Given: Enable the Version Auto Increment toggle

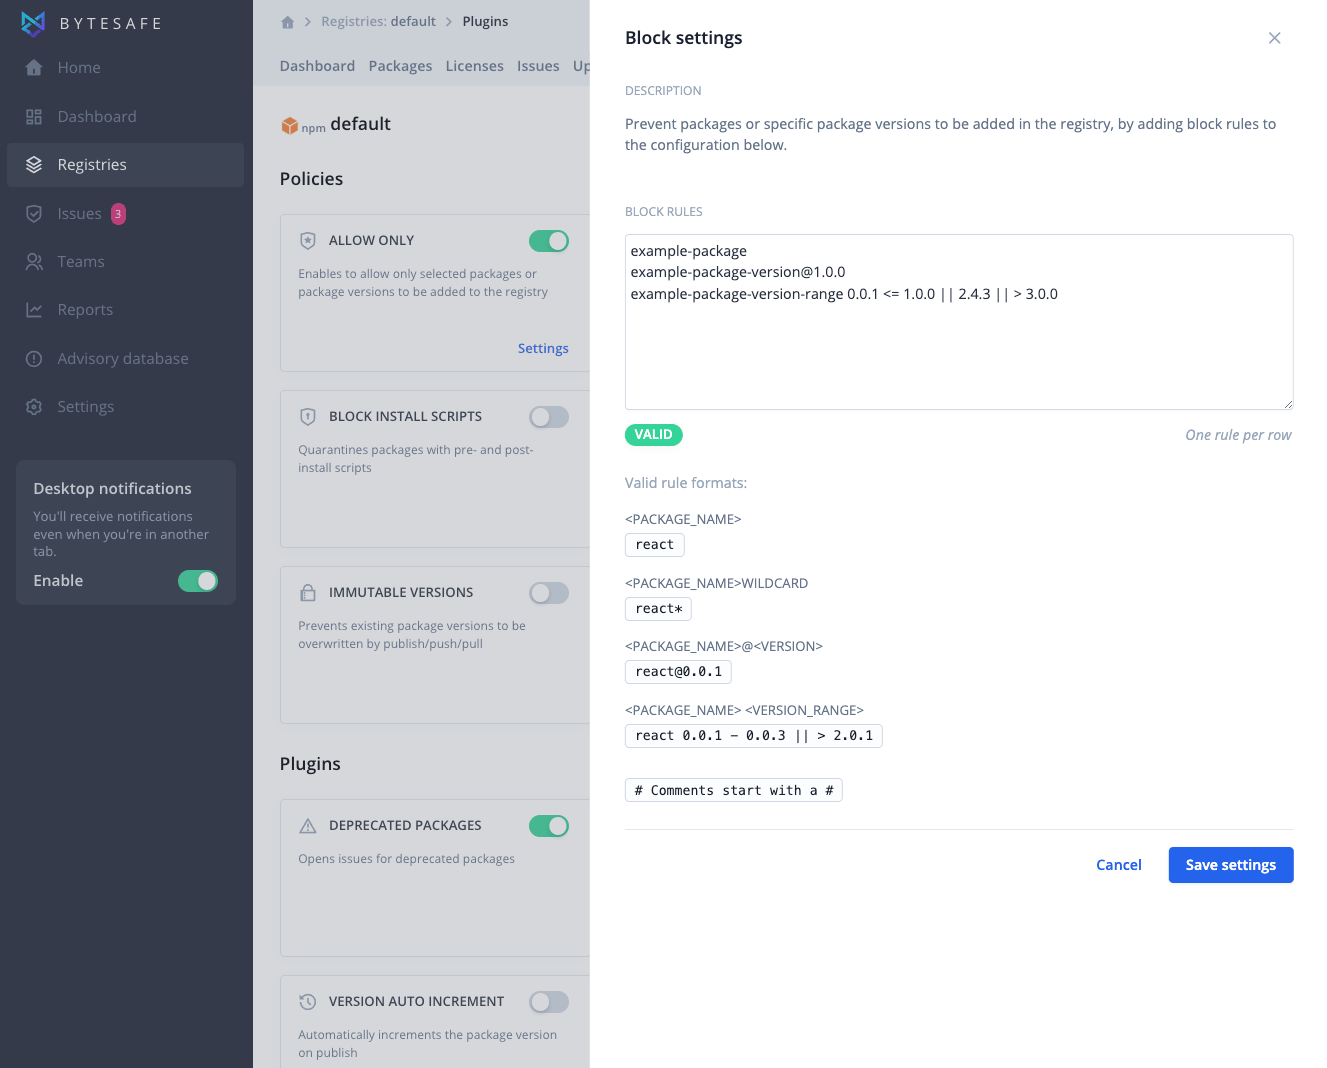Looking at the screenshot, I should (549, 1002).
